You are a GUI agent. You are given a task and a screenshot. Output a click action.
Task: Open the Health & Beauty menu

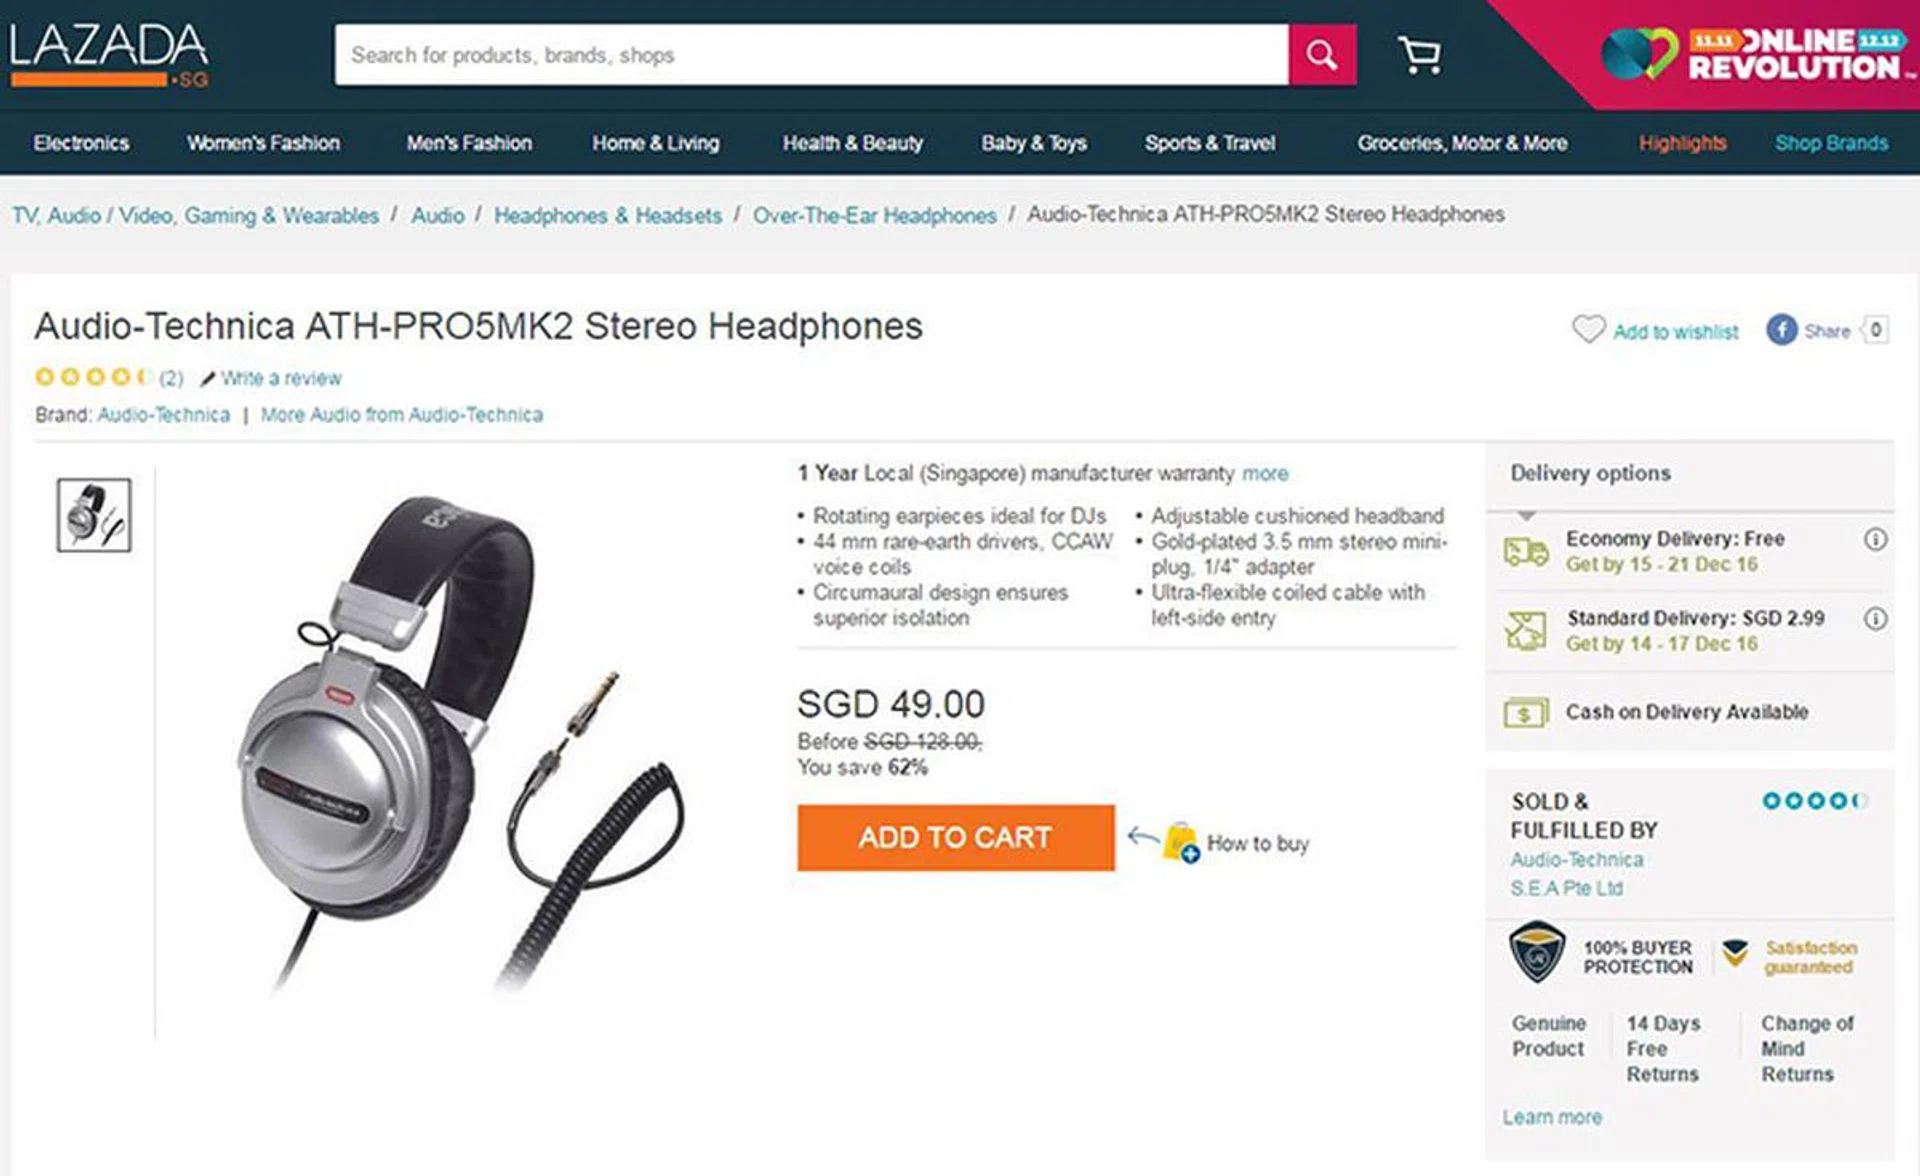click(852, 143)
